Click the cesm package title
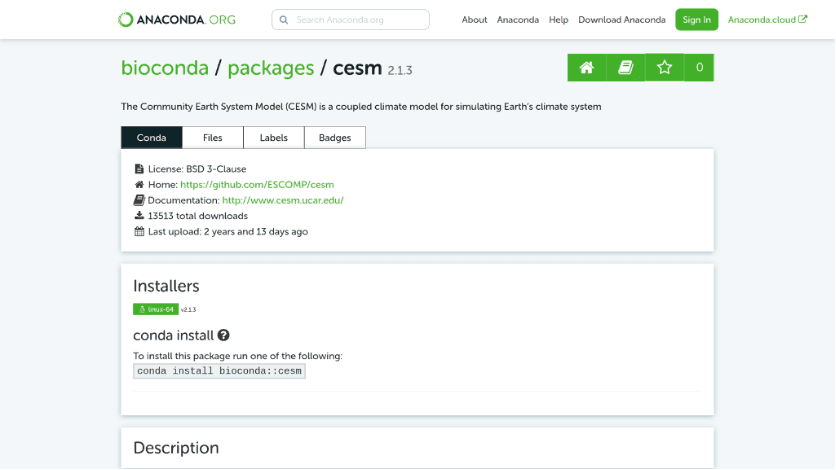Image resolution: width=836 pixels, height=470 pixels. point(357,68)
